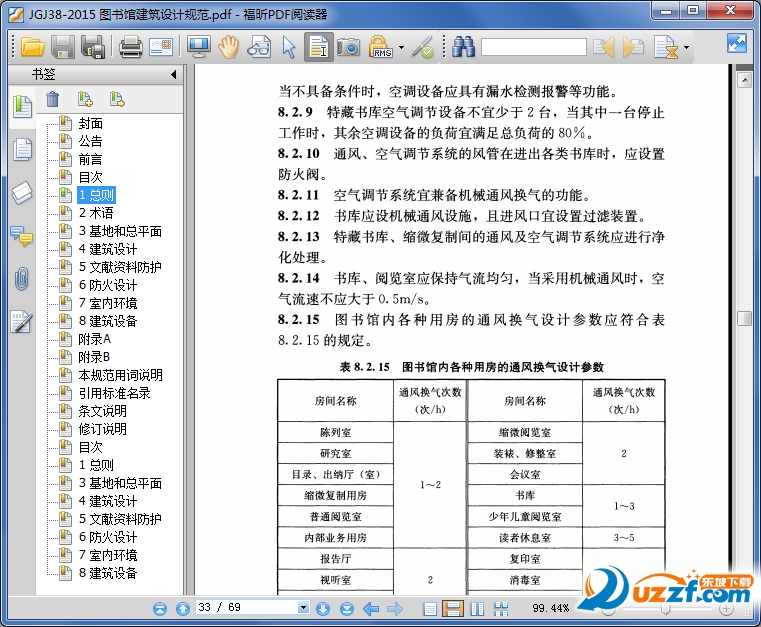
Task: Click the binoculars search icon
Action: tap(463, 46)
